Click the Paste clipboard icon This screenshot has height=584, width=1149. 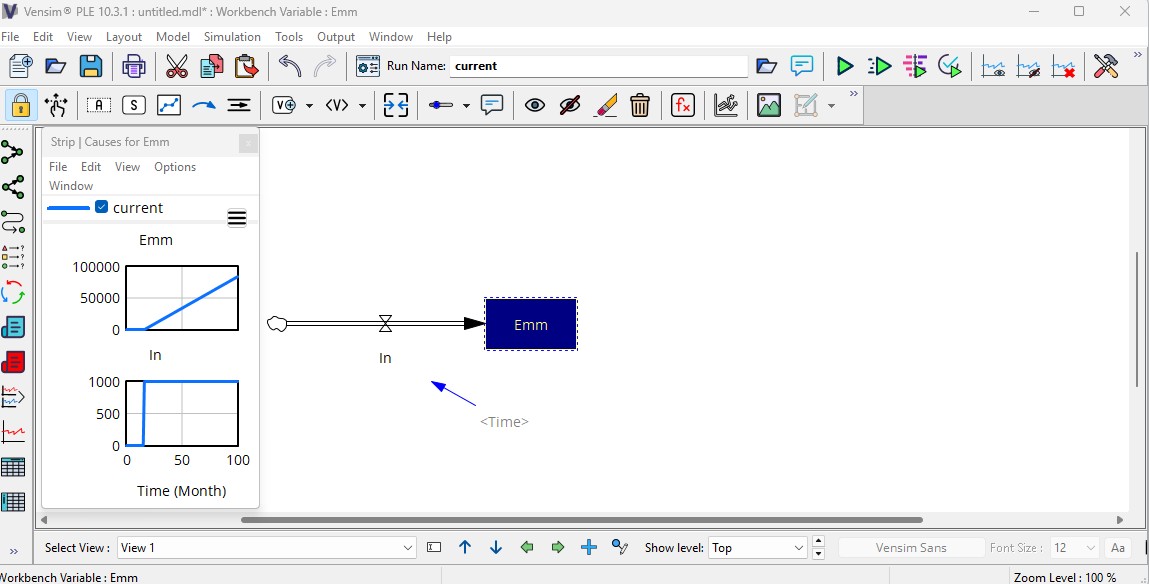pyautogui.click(x=247, y=66)
